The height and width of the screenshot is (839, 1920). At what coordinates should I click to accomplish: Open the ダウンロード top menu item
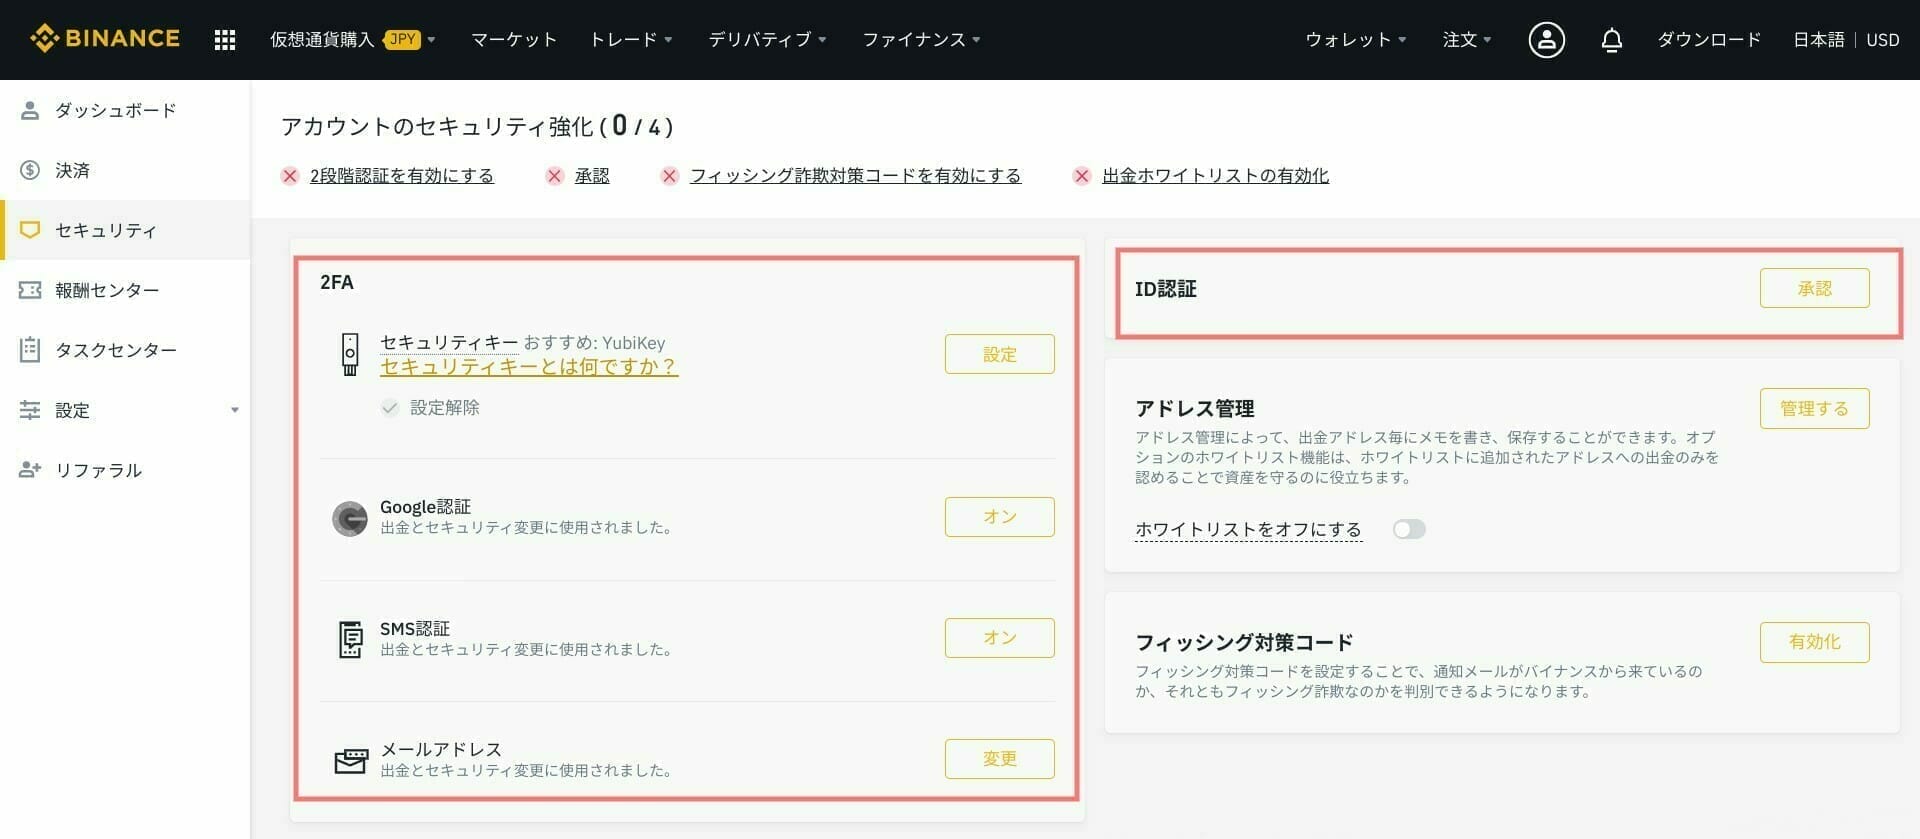click(1709, 40)
